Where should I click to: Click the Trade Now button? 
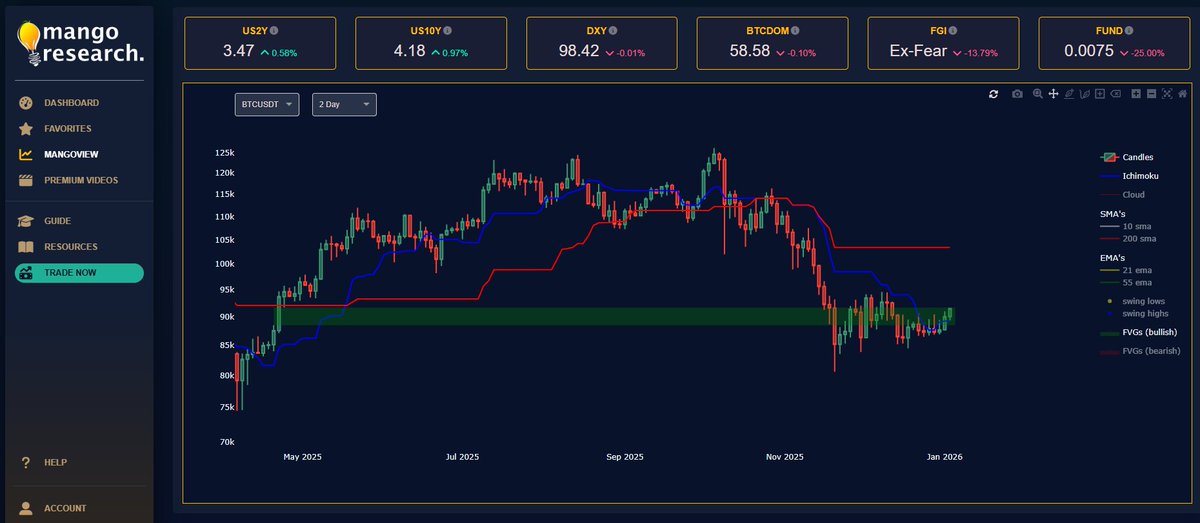tap(79, 273)
